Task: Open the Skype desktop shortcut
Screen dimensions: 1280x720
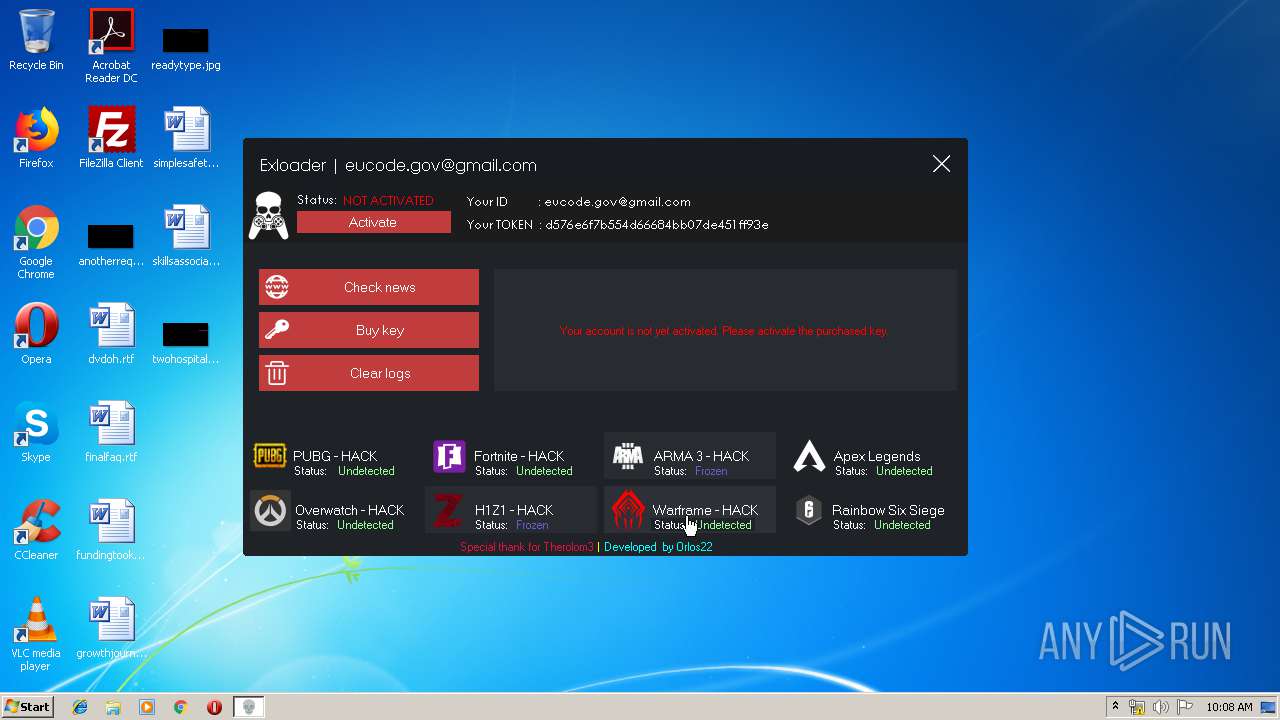Action: [x=36, y=432]
